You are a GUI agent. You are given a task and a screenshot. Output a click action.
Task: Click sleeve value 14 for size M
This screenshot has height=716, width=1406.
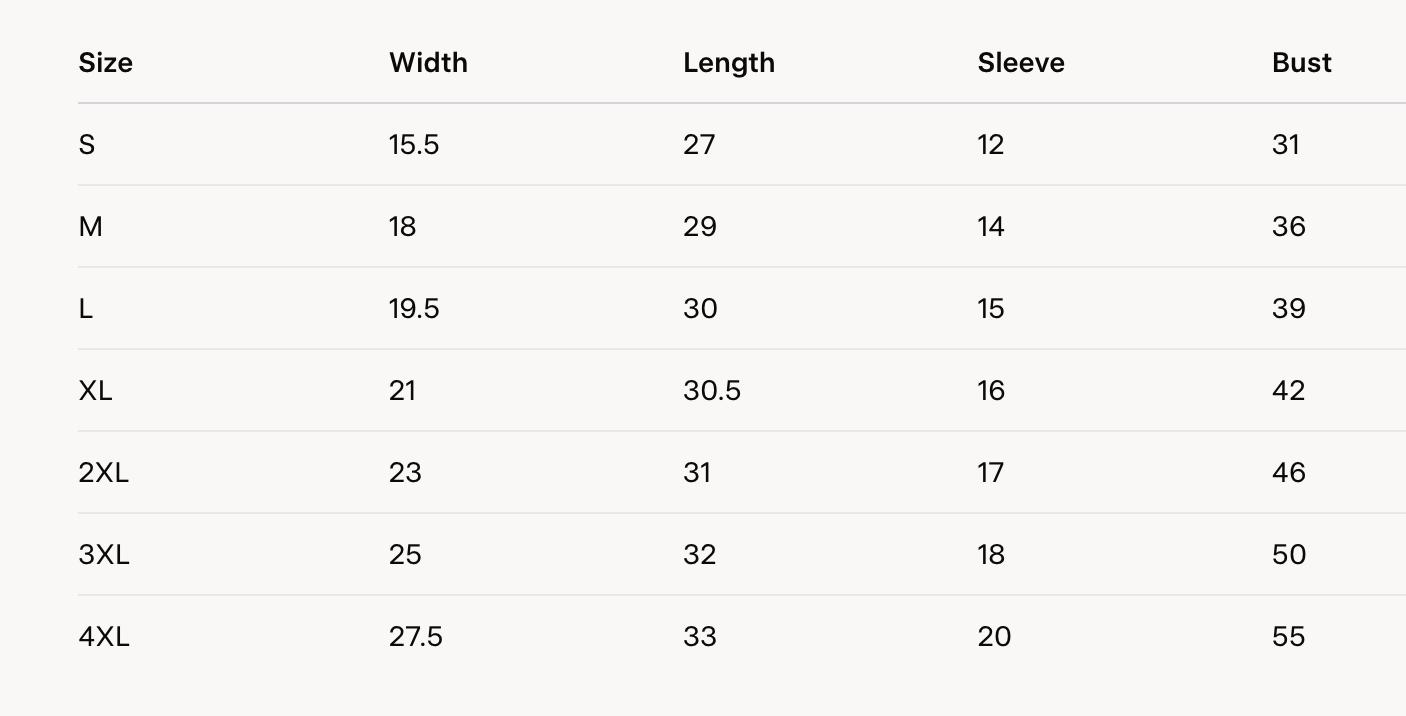click(x=990, y=227)
